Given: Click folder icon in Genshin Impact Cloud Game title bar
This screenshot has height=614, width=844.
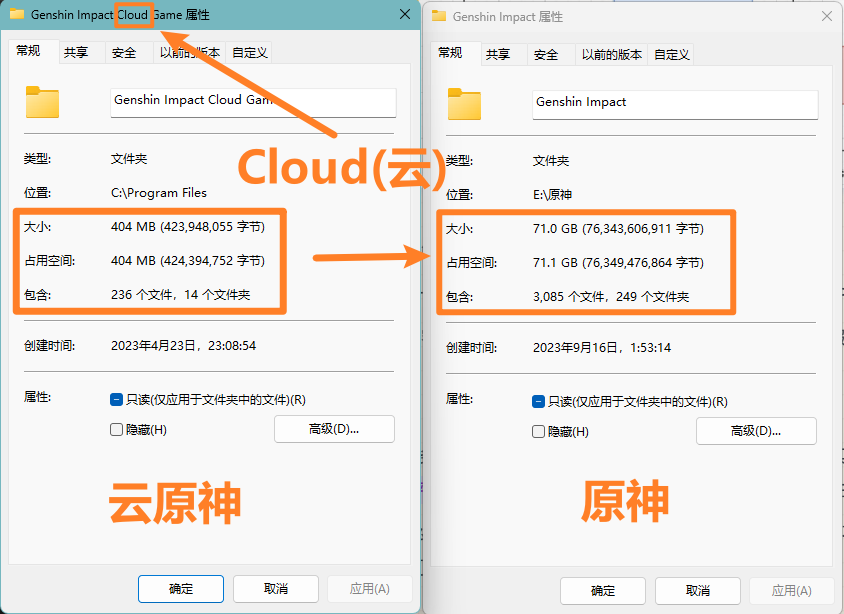Looking at the screenshot, I should point(17,14).
